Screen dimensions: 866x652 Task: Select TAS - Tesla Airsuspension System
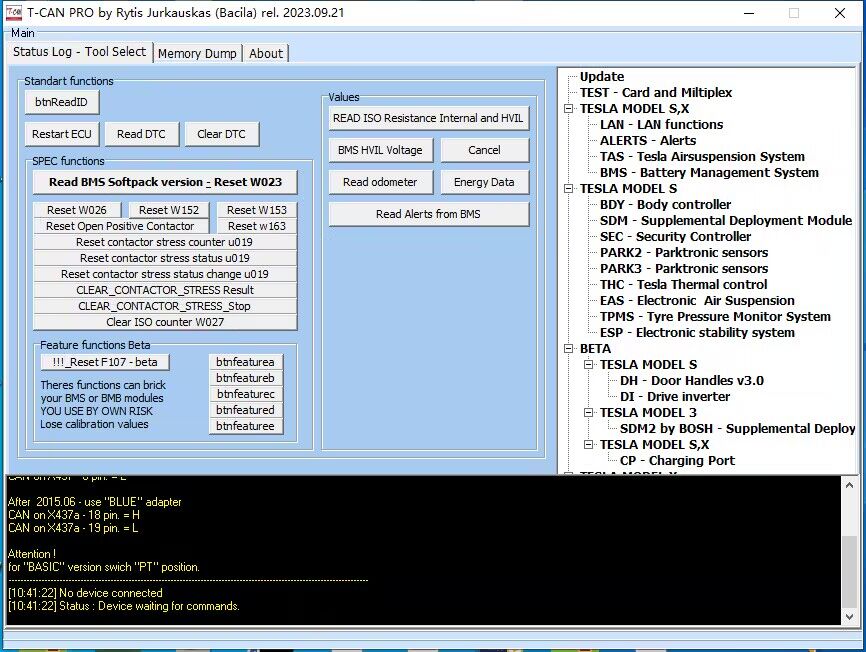(x=703, y=157)
